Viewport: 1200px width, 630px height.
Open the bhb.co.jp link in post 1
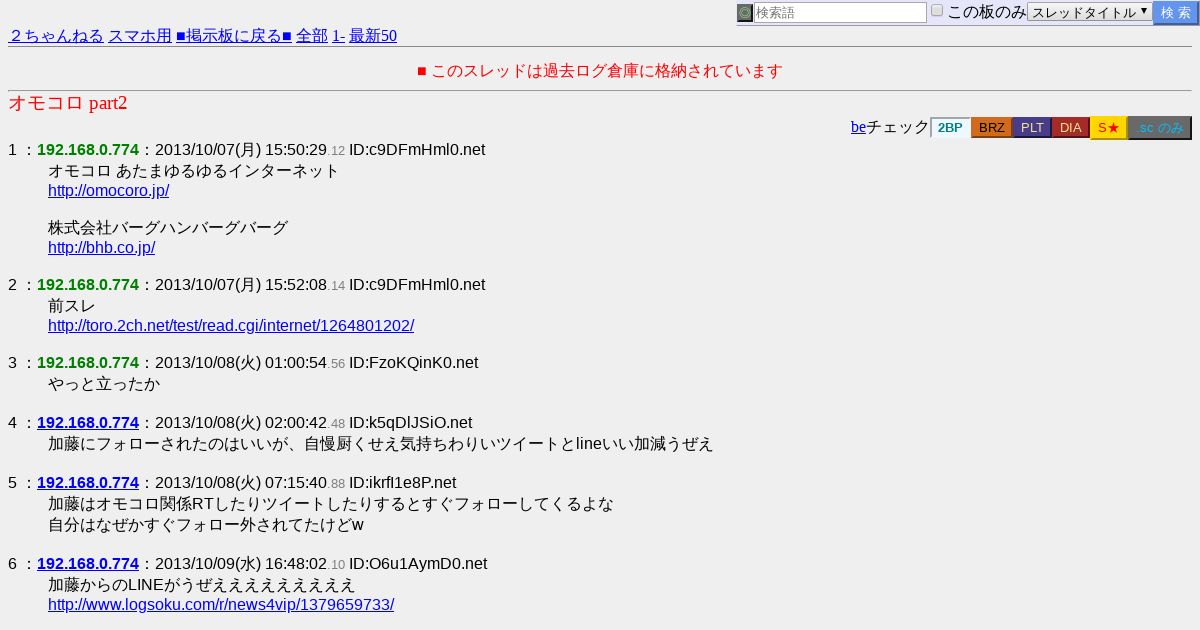[101, 247]
